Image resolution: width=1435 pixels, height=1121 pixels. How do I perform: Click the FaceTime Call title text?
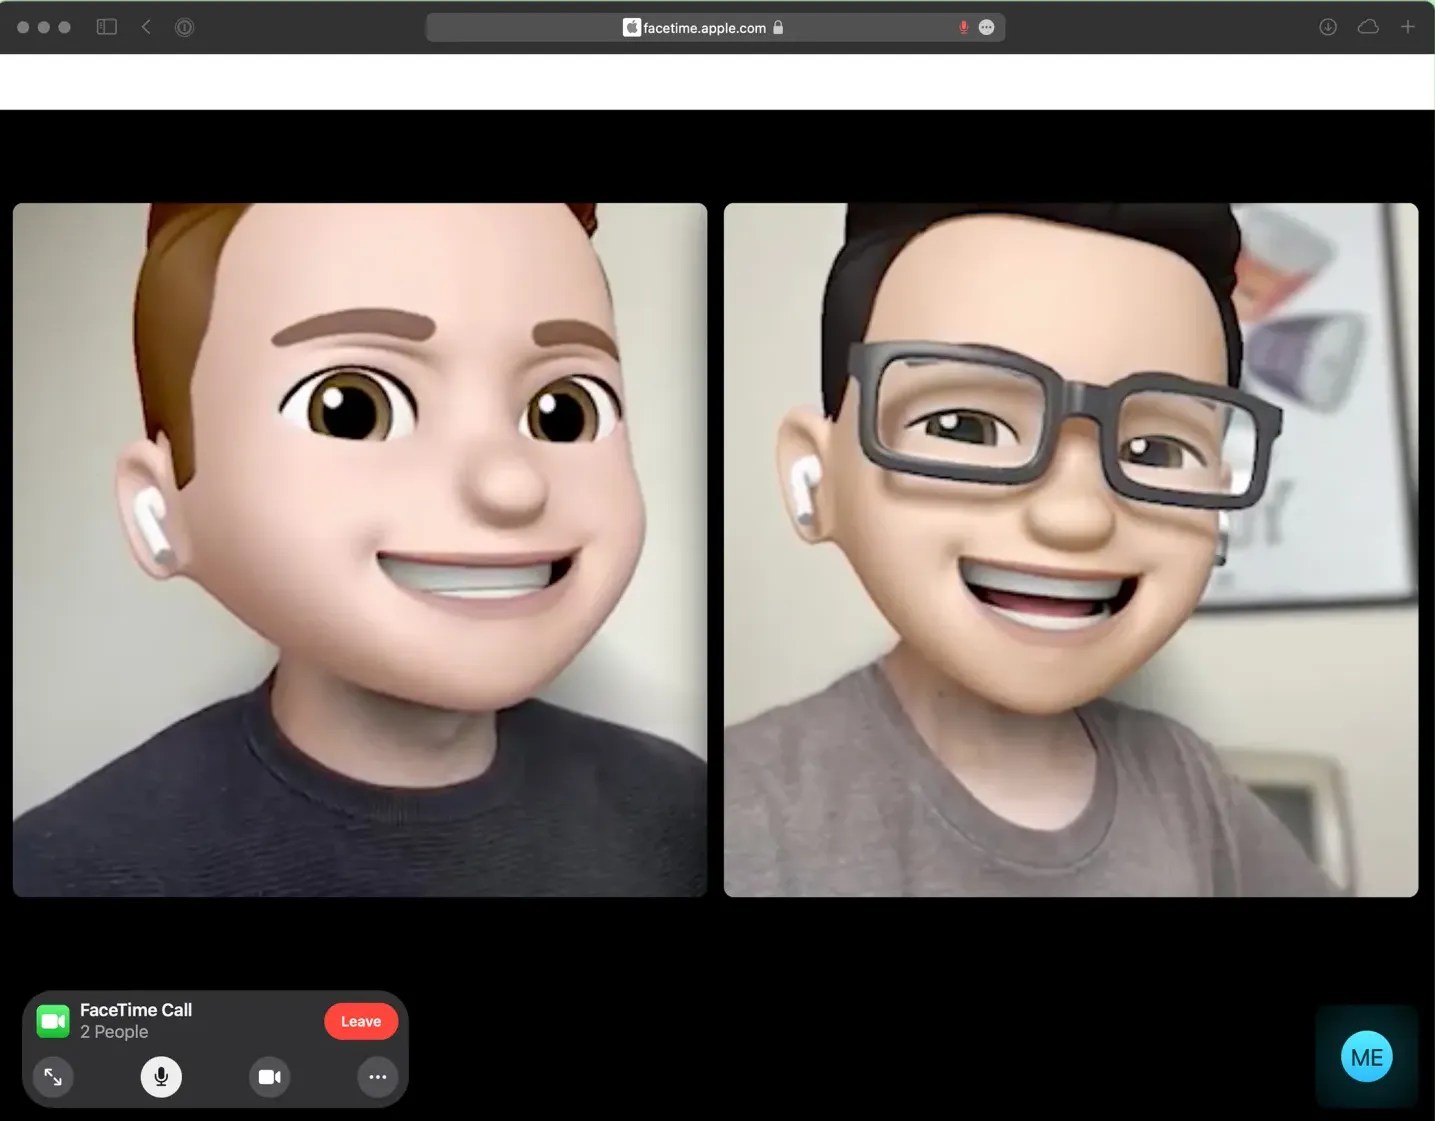(x=136, y=1009)
